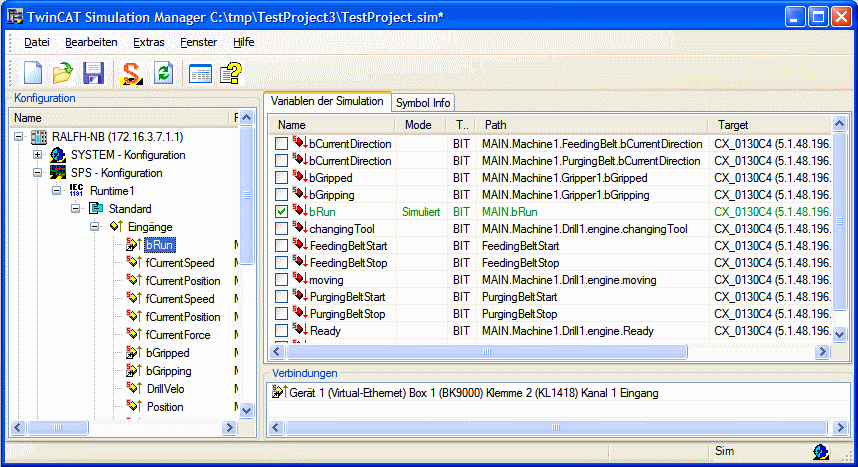
Task: Save project with floppy disk icon
Action: pyautogui.click(x=94, y=73)
